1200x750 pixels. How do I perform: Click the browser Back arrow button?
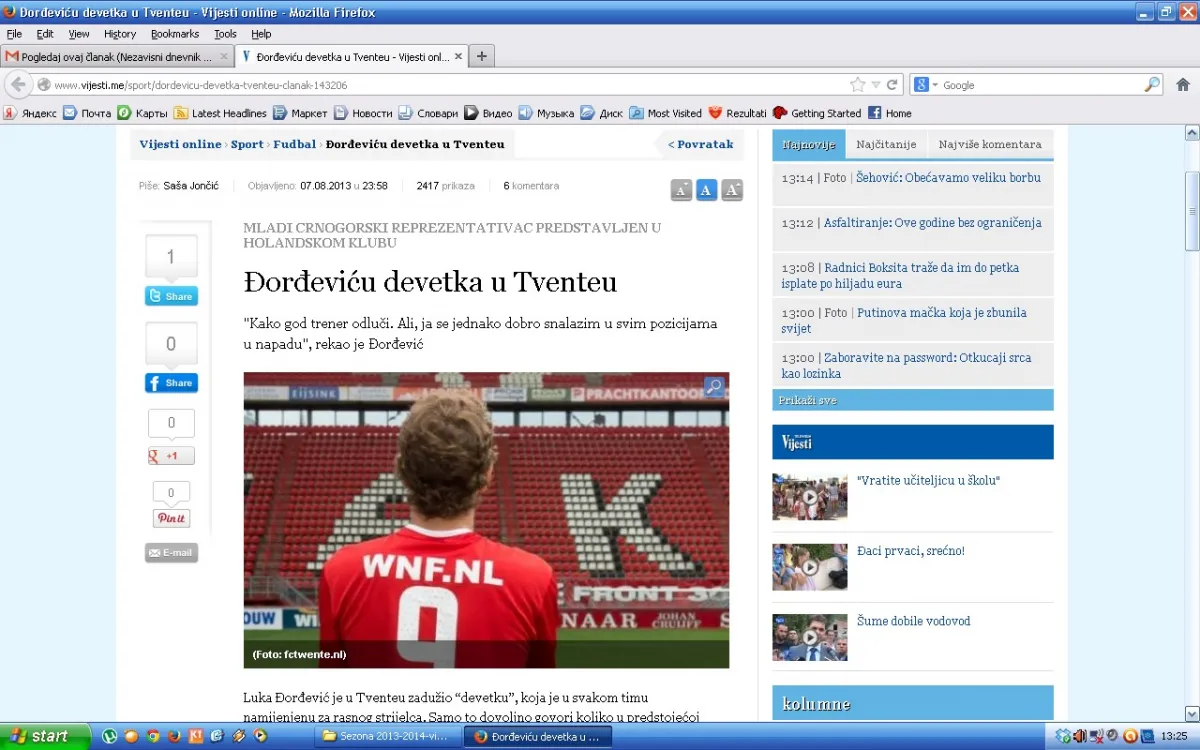coord(17,85)
